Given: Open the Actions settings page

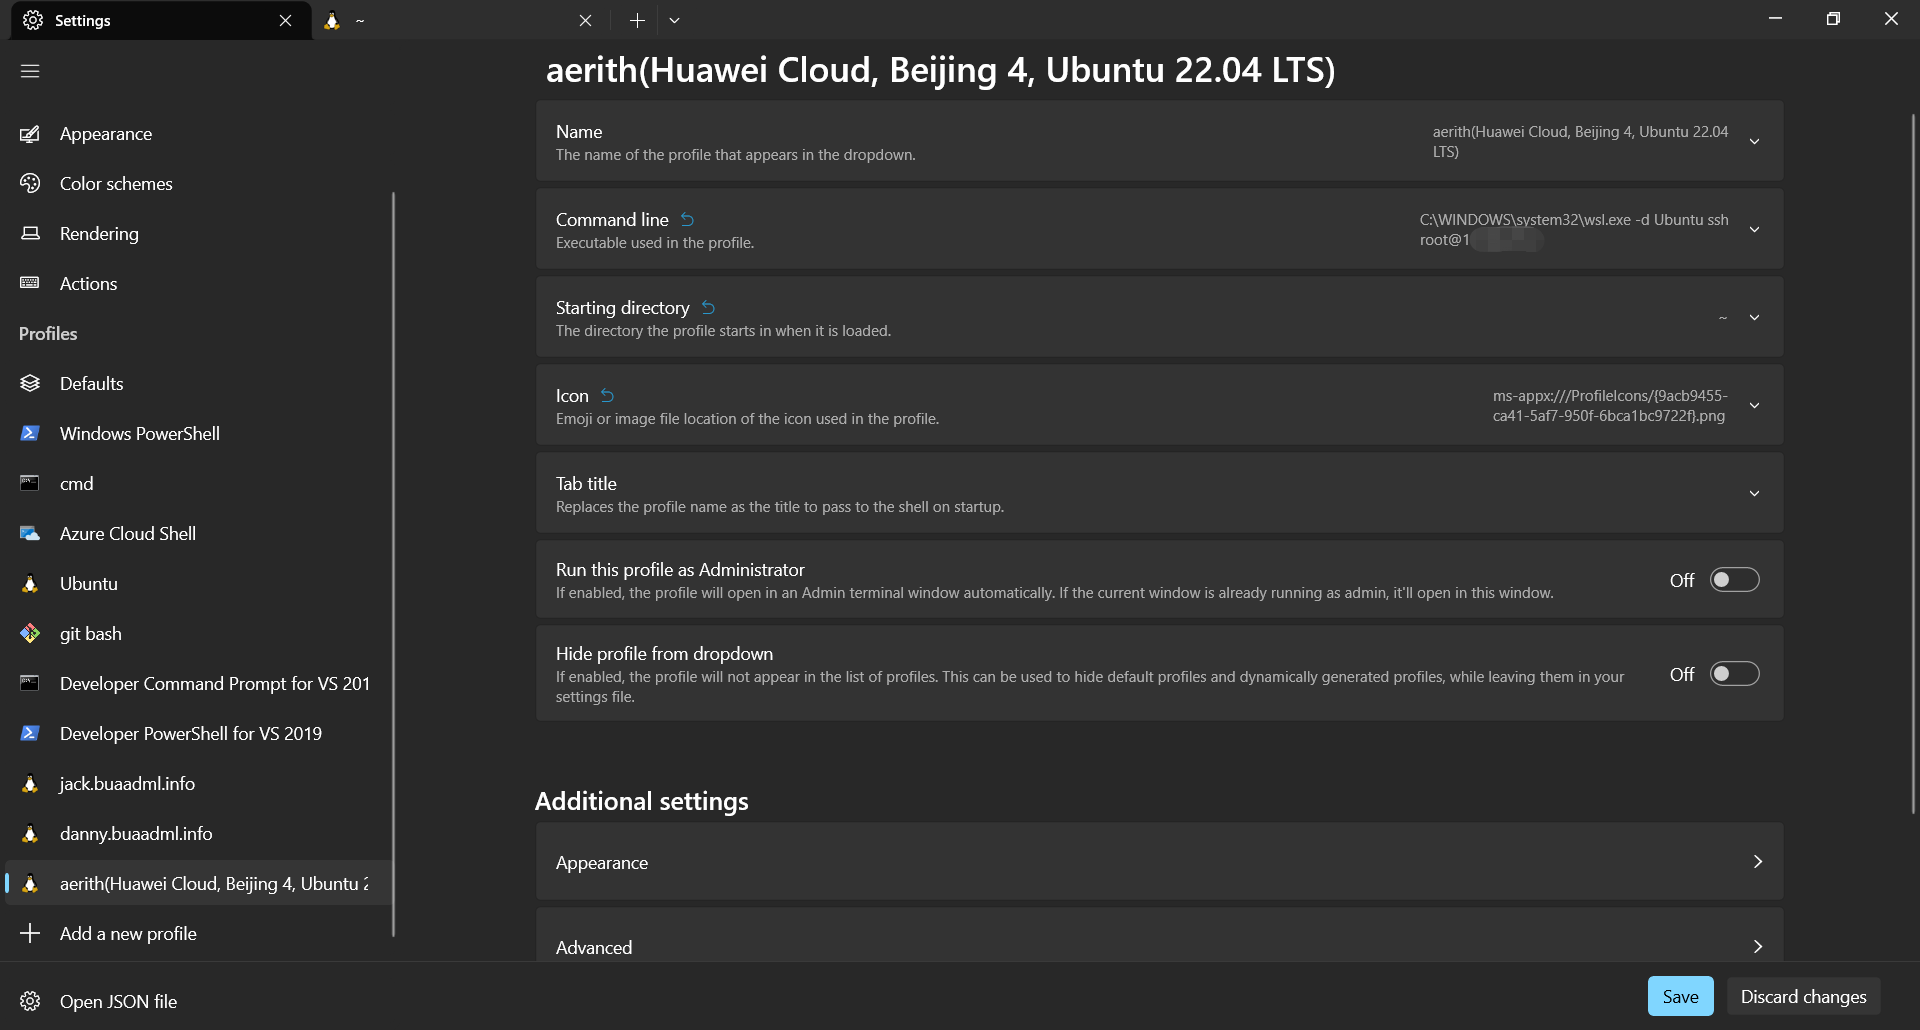Looking at the screenshot, I should (x=198, y=284).
